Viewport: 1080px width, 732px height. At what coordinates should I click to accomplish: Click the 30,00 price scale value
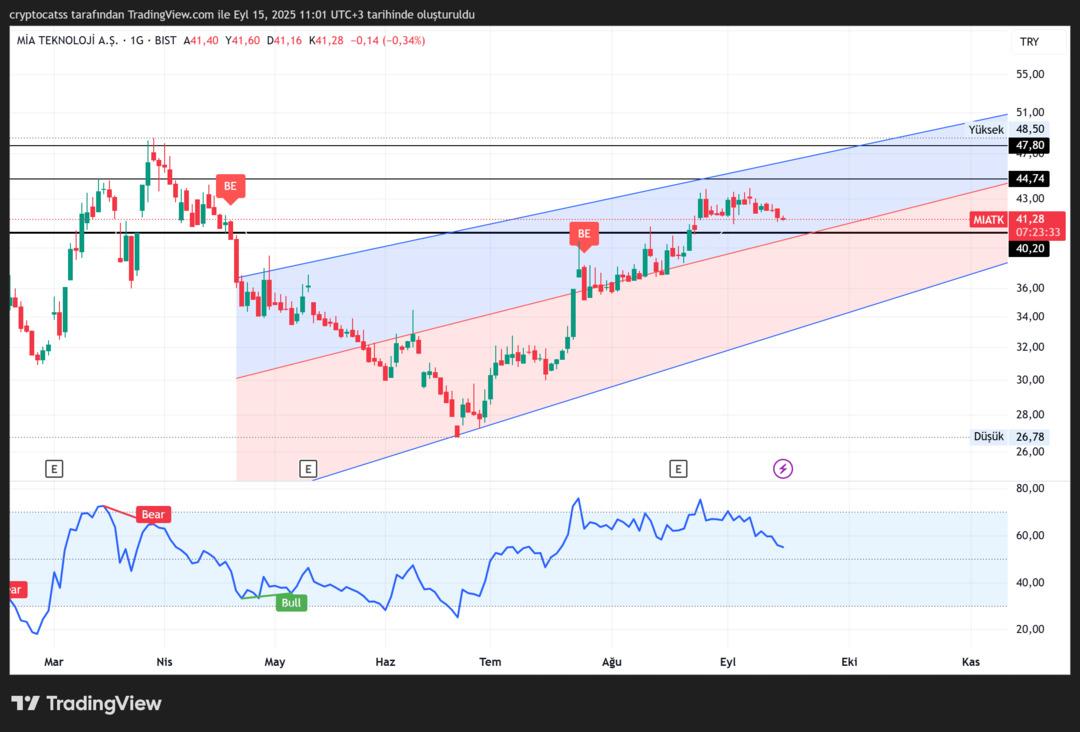1030,379
